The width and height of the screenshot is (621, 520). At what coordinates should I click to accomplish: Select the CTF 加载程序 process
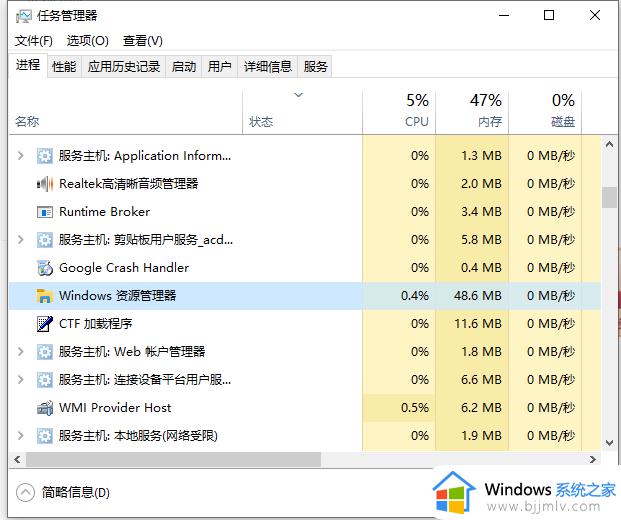pyautogui.click(x=305, y=324)
